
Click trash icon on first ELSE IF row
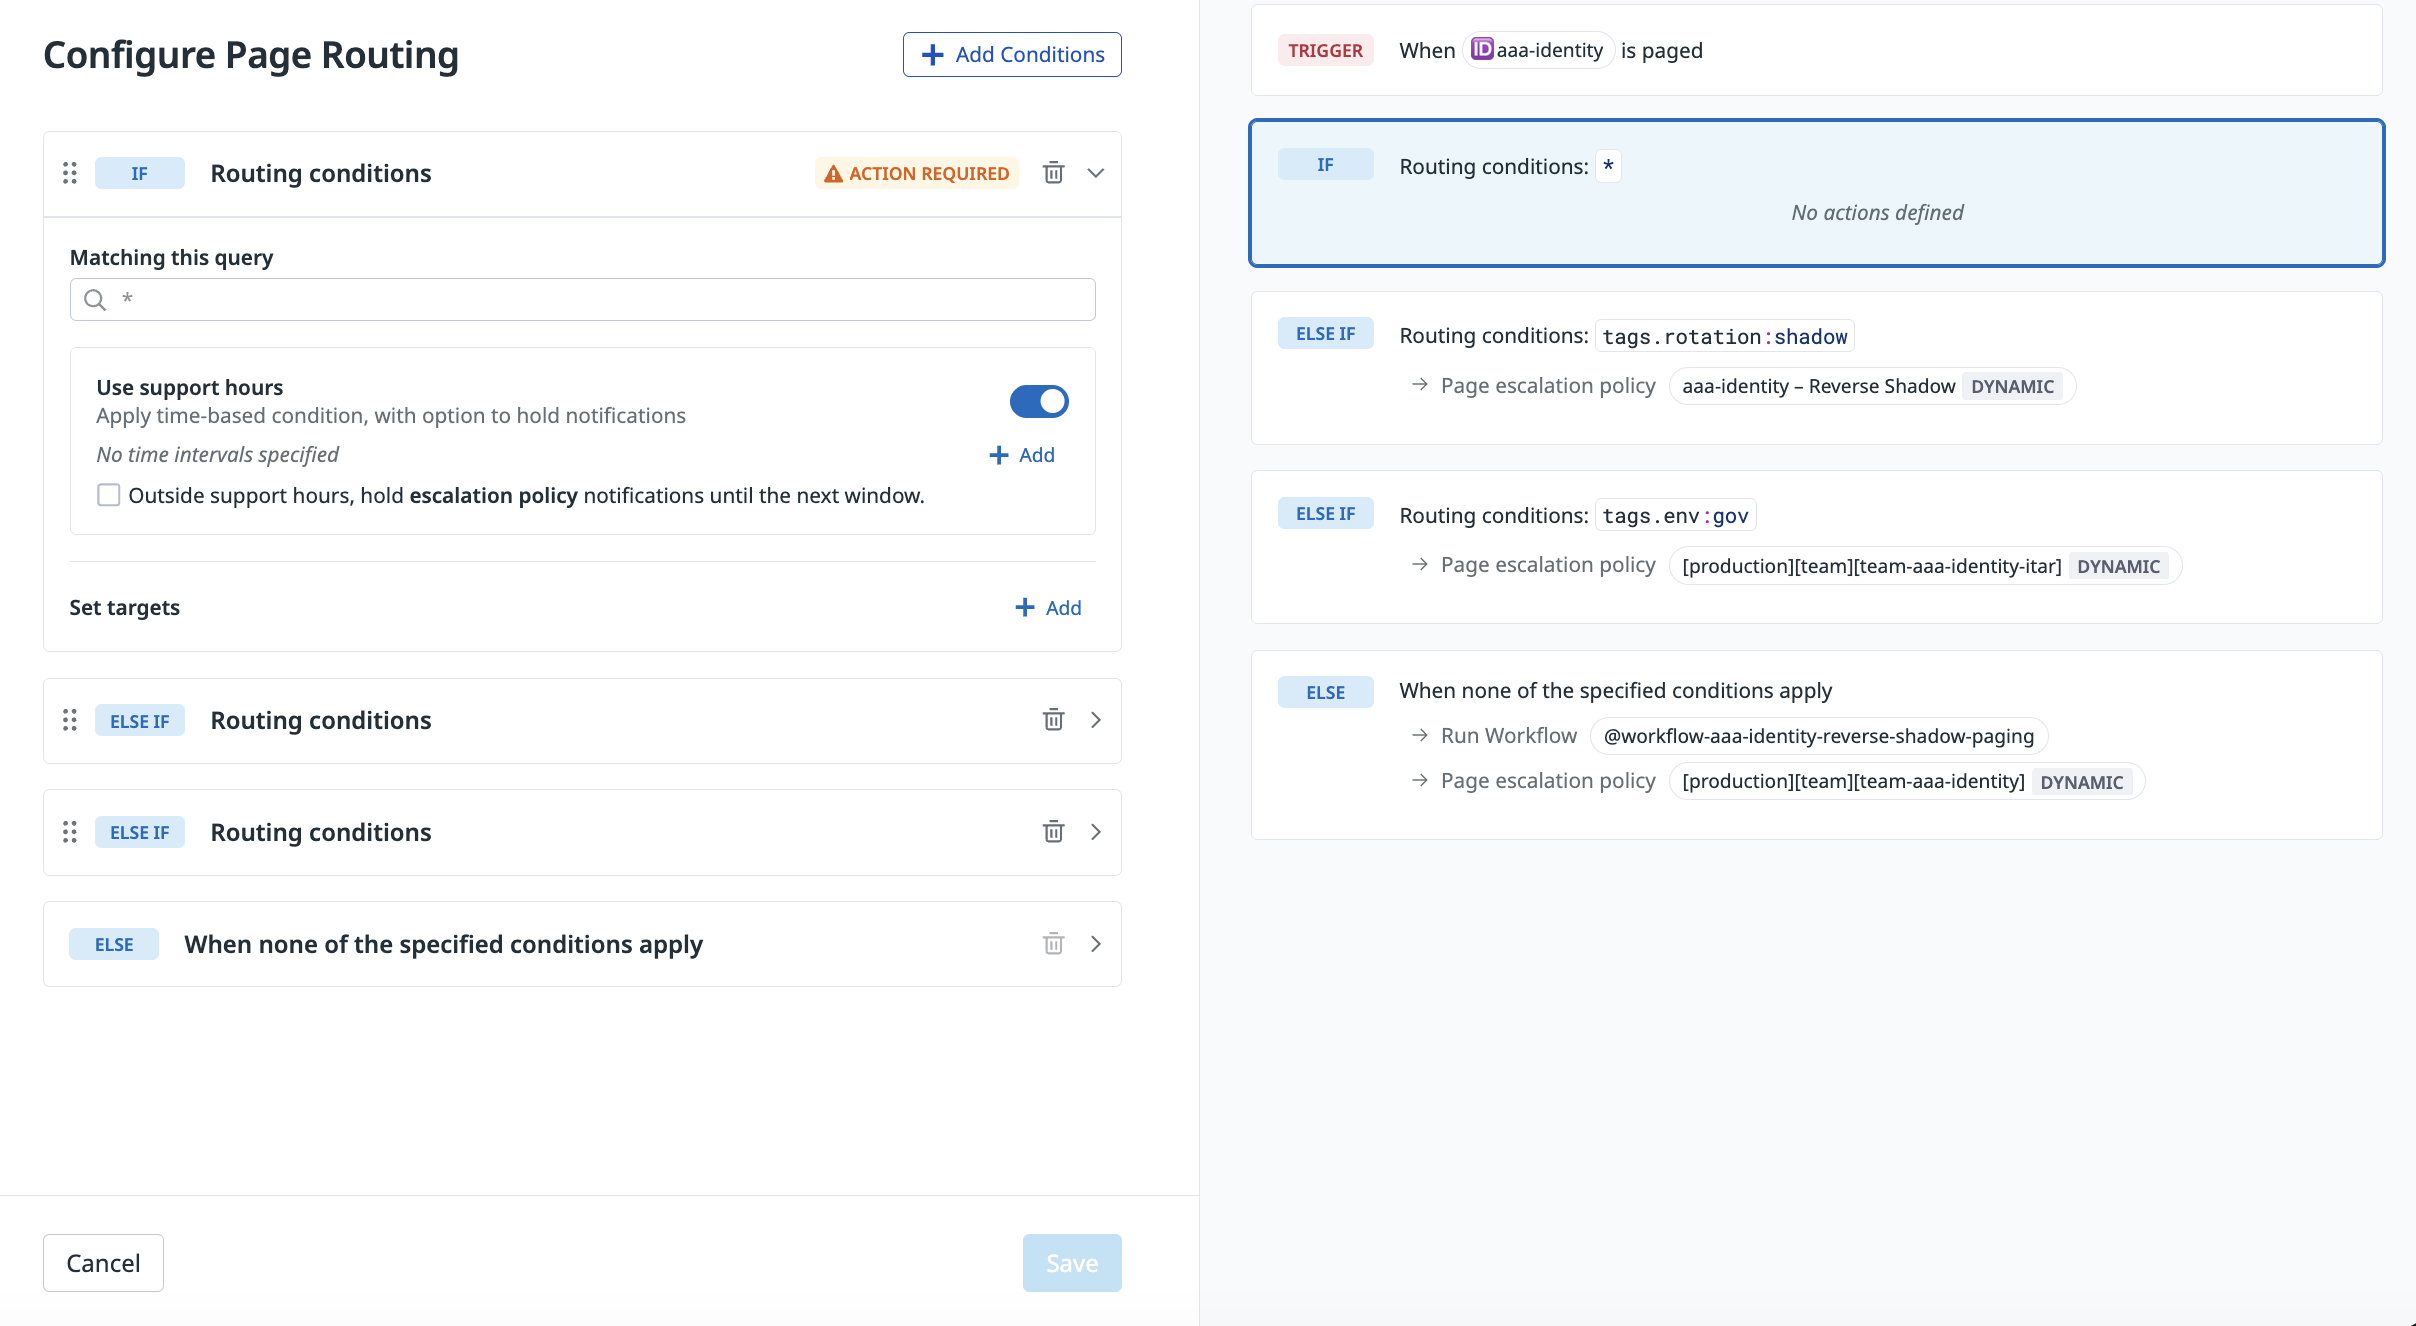pyautogui.click(x=1053, y=720)
